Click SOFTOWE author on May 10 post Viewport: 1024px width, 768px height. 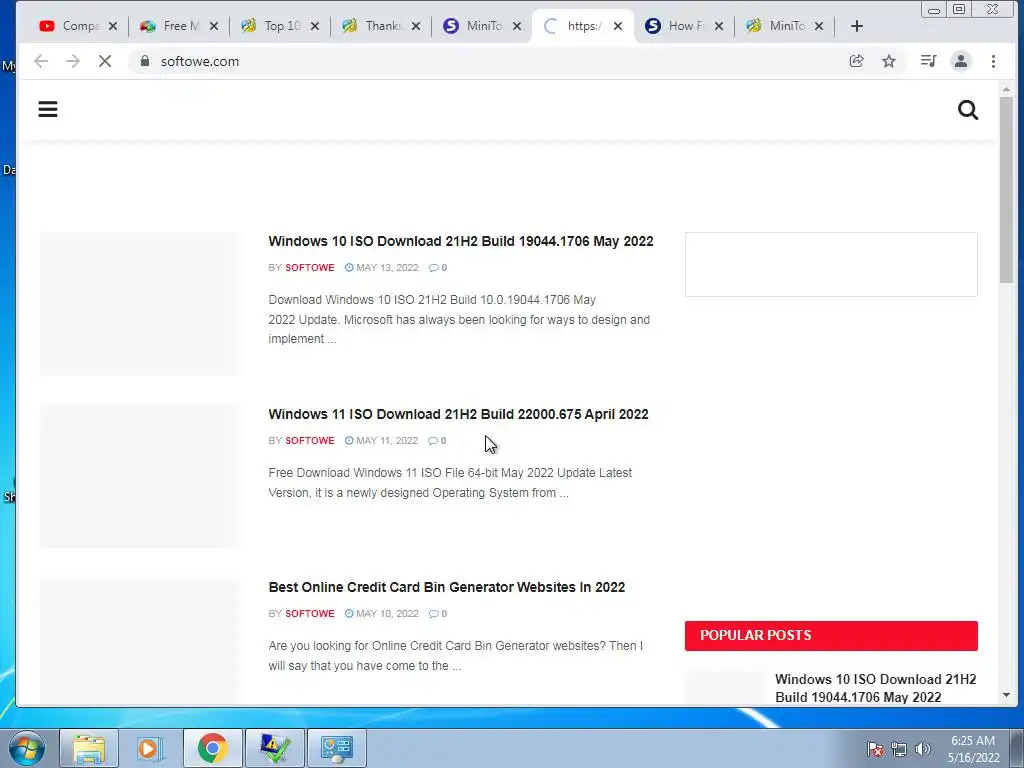[x=310, y=614]
